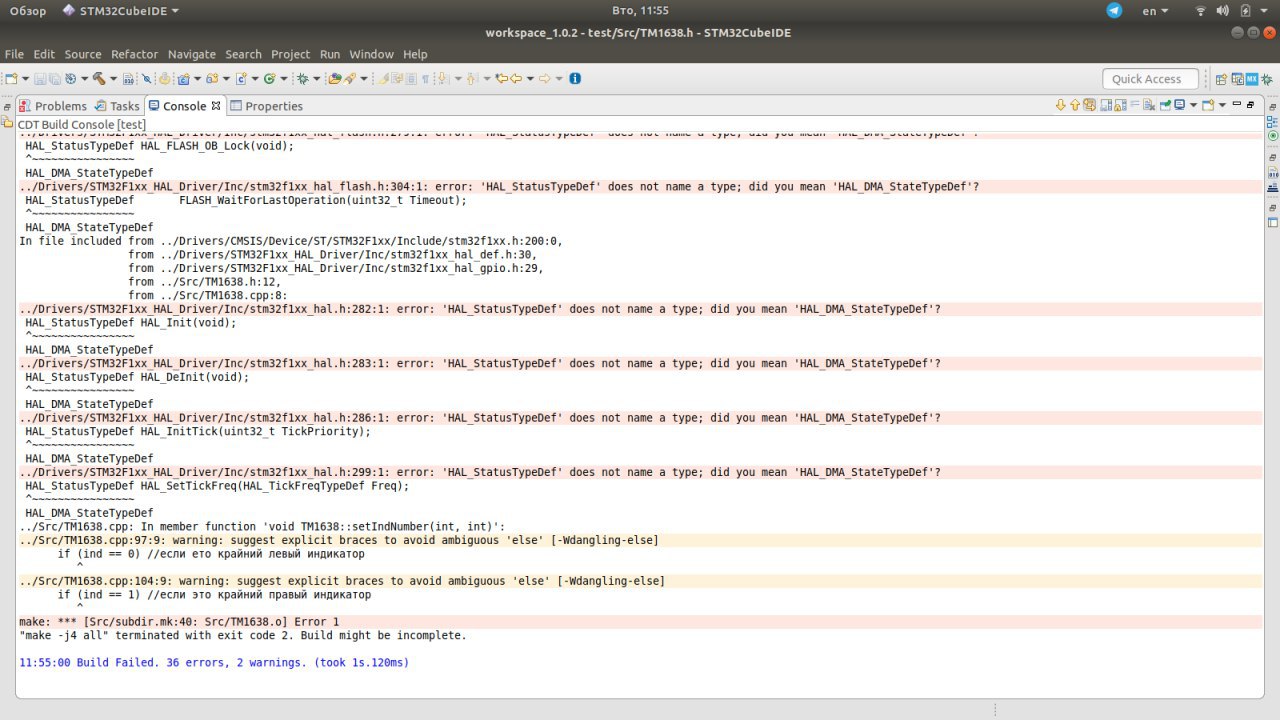Toggle console word wrap button
This screenshot has width=1280, height=720.
coord(1135,104)
